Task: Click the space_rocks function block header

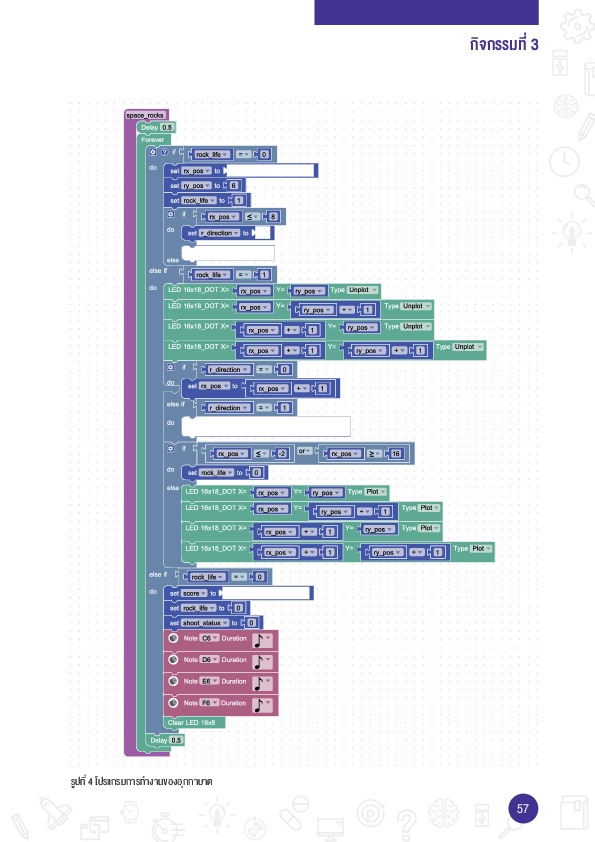Action: coord(146,115)
